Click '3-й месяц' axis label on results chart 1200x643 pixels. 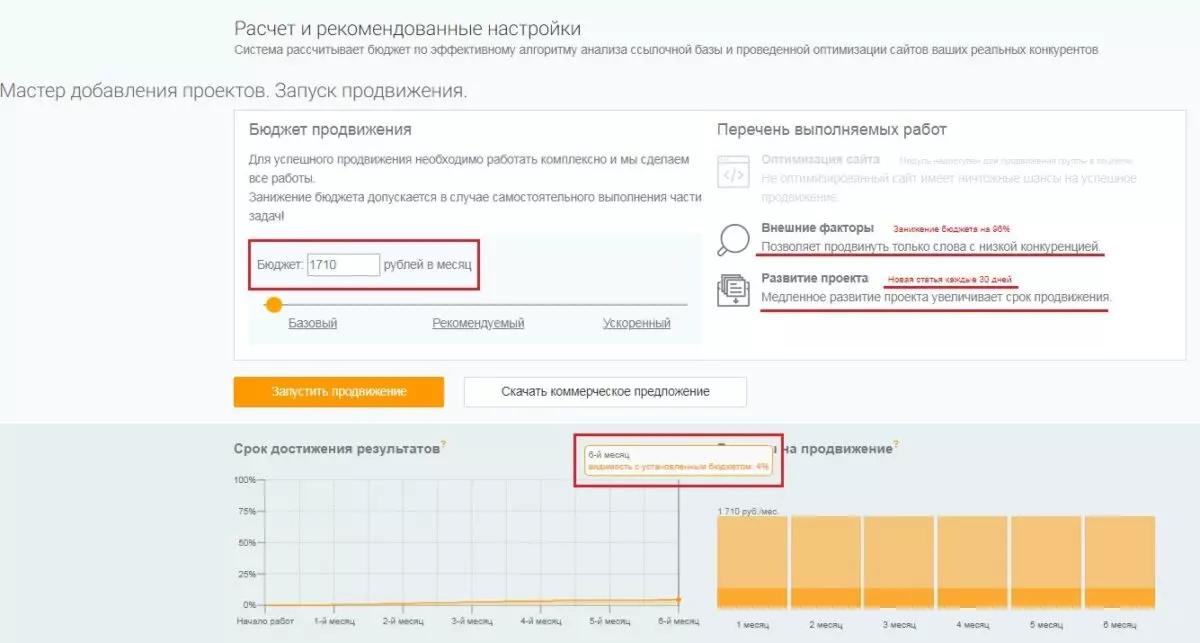pyautogui.click(x=470, y=621)
